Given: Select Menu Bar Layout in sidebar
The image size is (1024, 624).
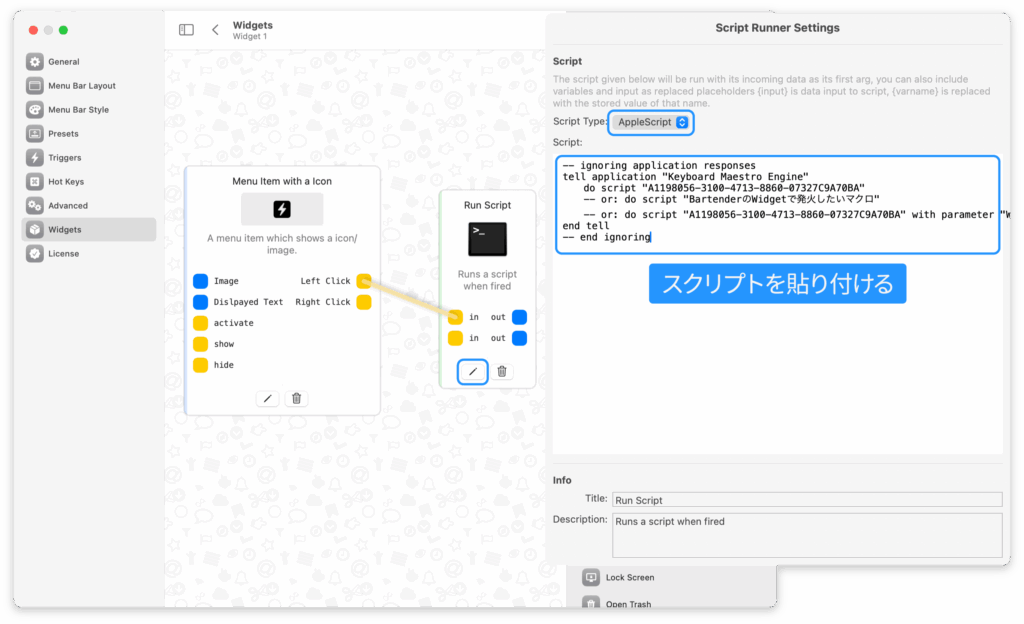Looking at the screenshot, I should click(81, 86).
